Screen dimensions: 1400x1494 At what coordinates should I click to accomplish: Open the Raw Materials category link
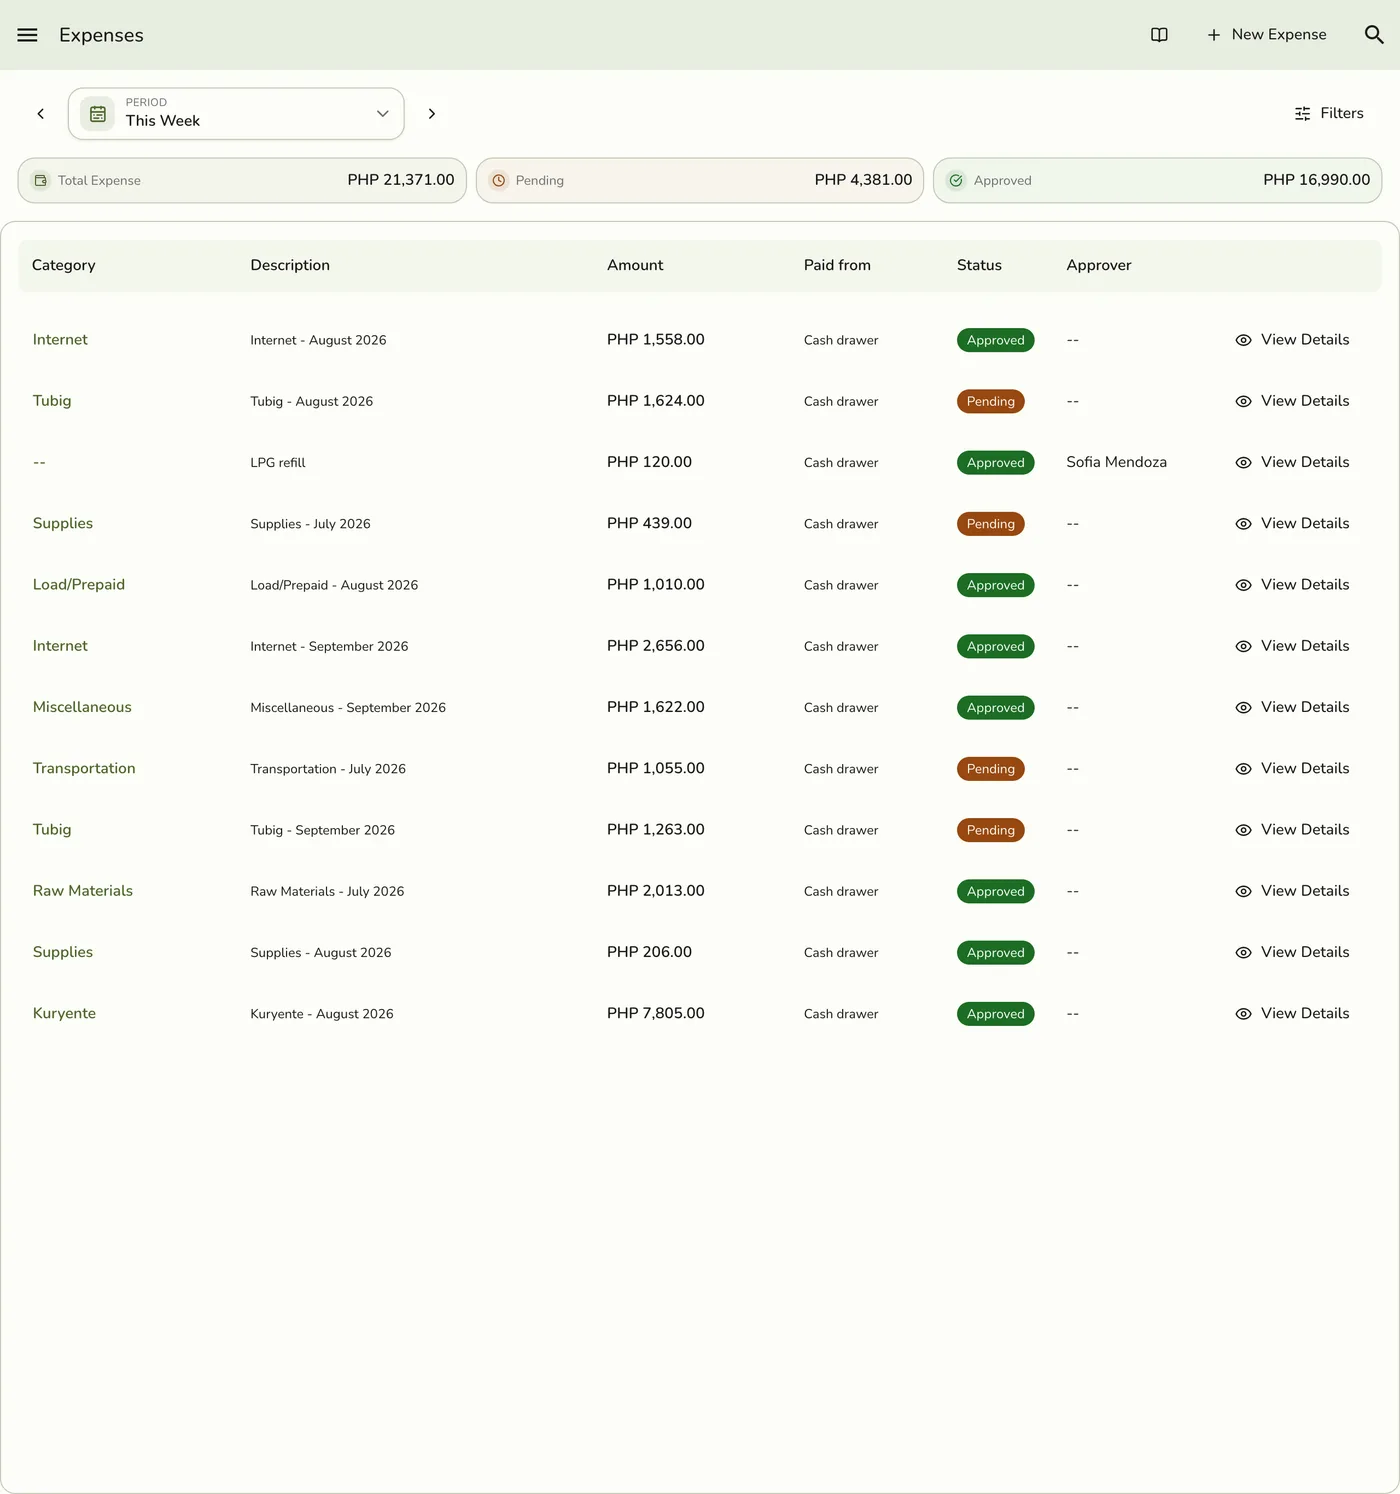pos(83,891)
